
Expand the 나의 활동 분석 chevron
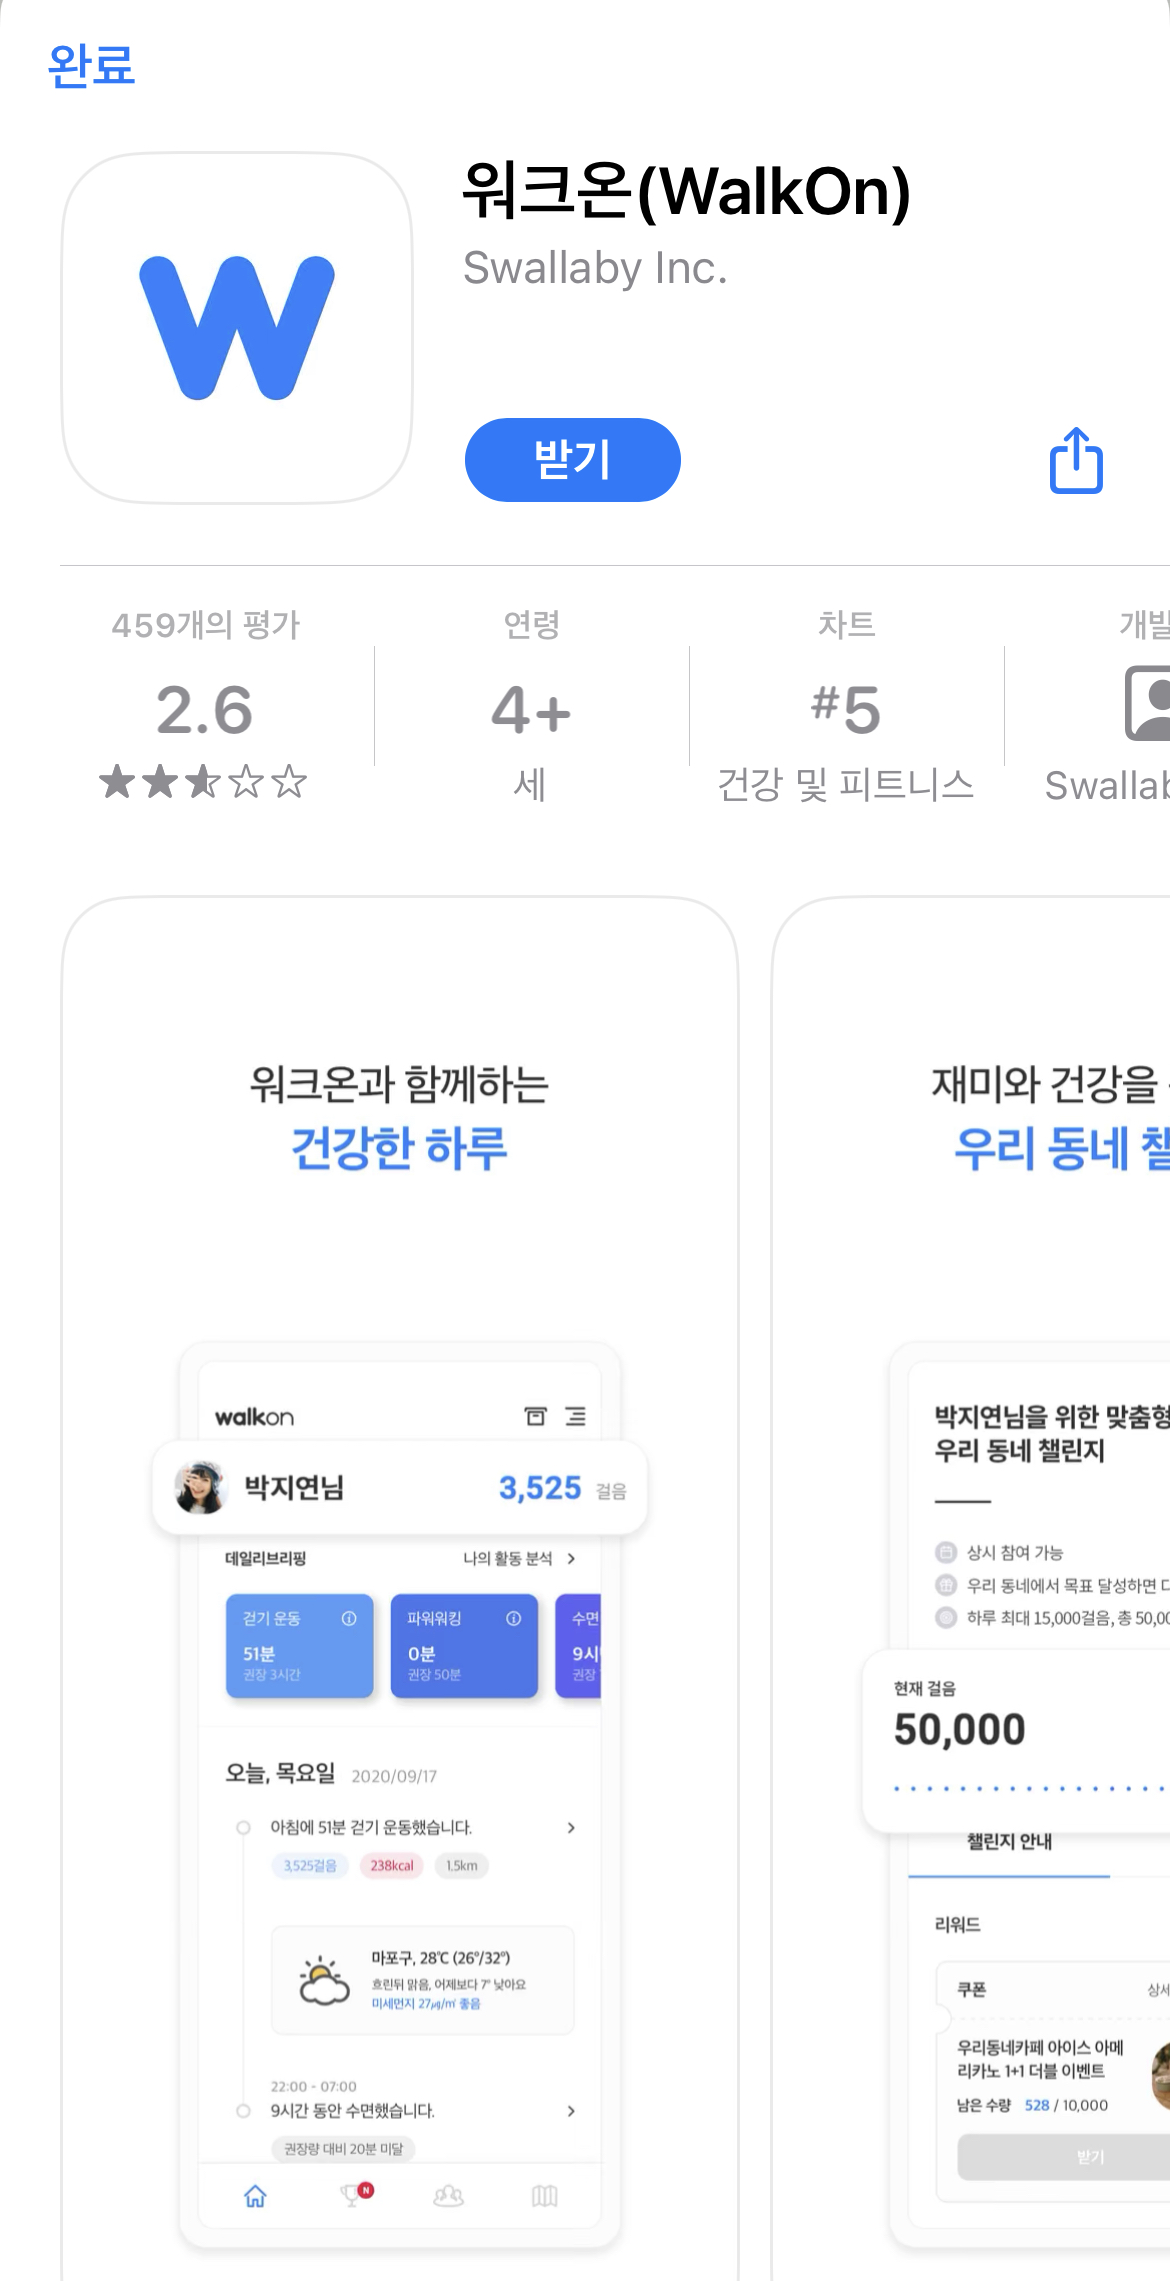click(571, 1558)
